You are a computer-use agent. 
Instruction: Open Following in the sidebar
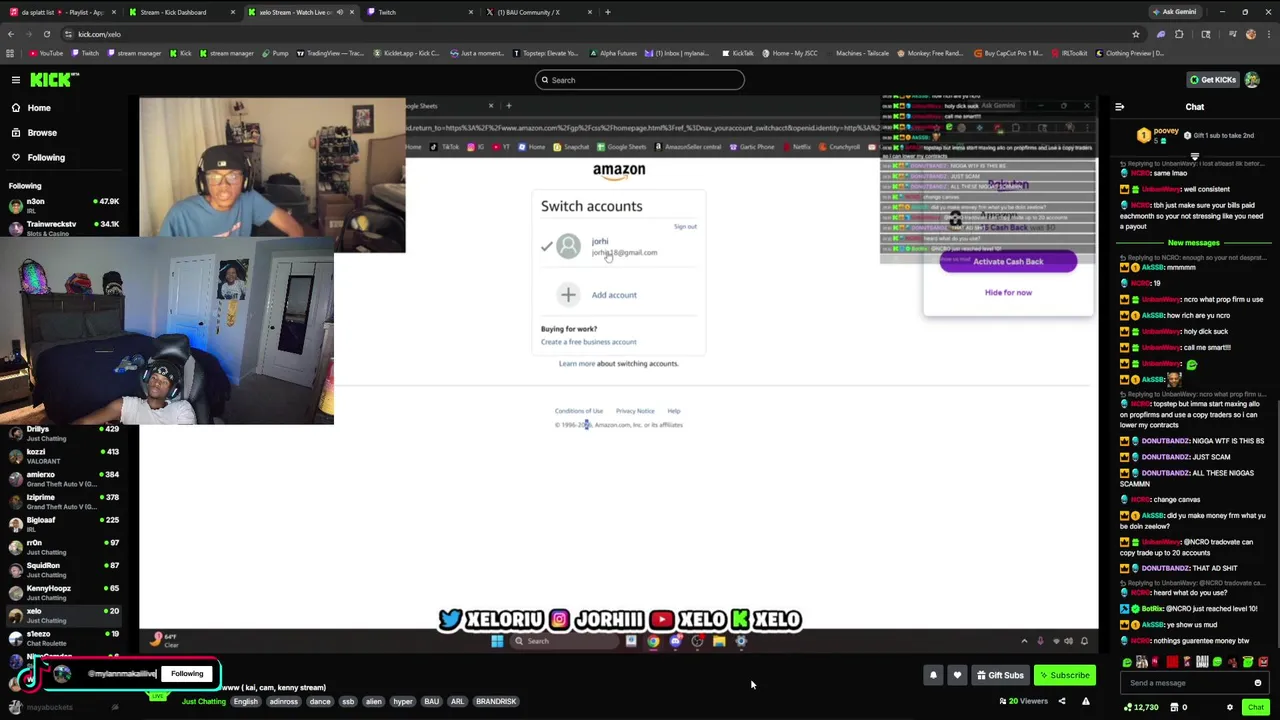[46, 158]
